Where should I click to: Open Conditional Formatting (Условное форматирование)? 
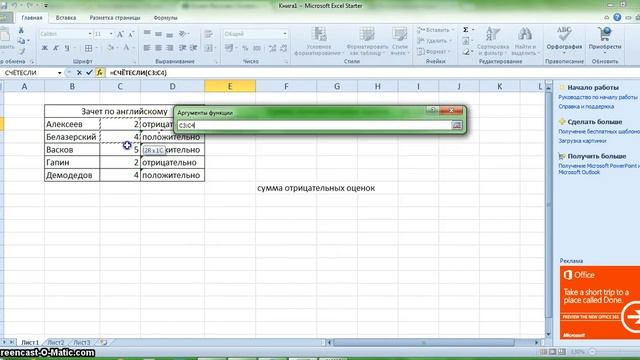(318, 41)
